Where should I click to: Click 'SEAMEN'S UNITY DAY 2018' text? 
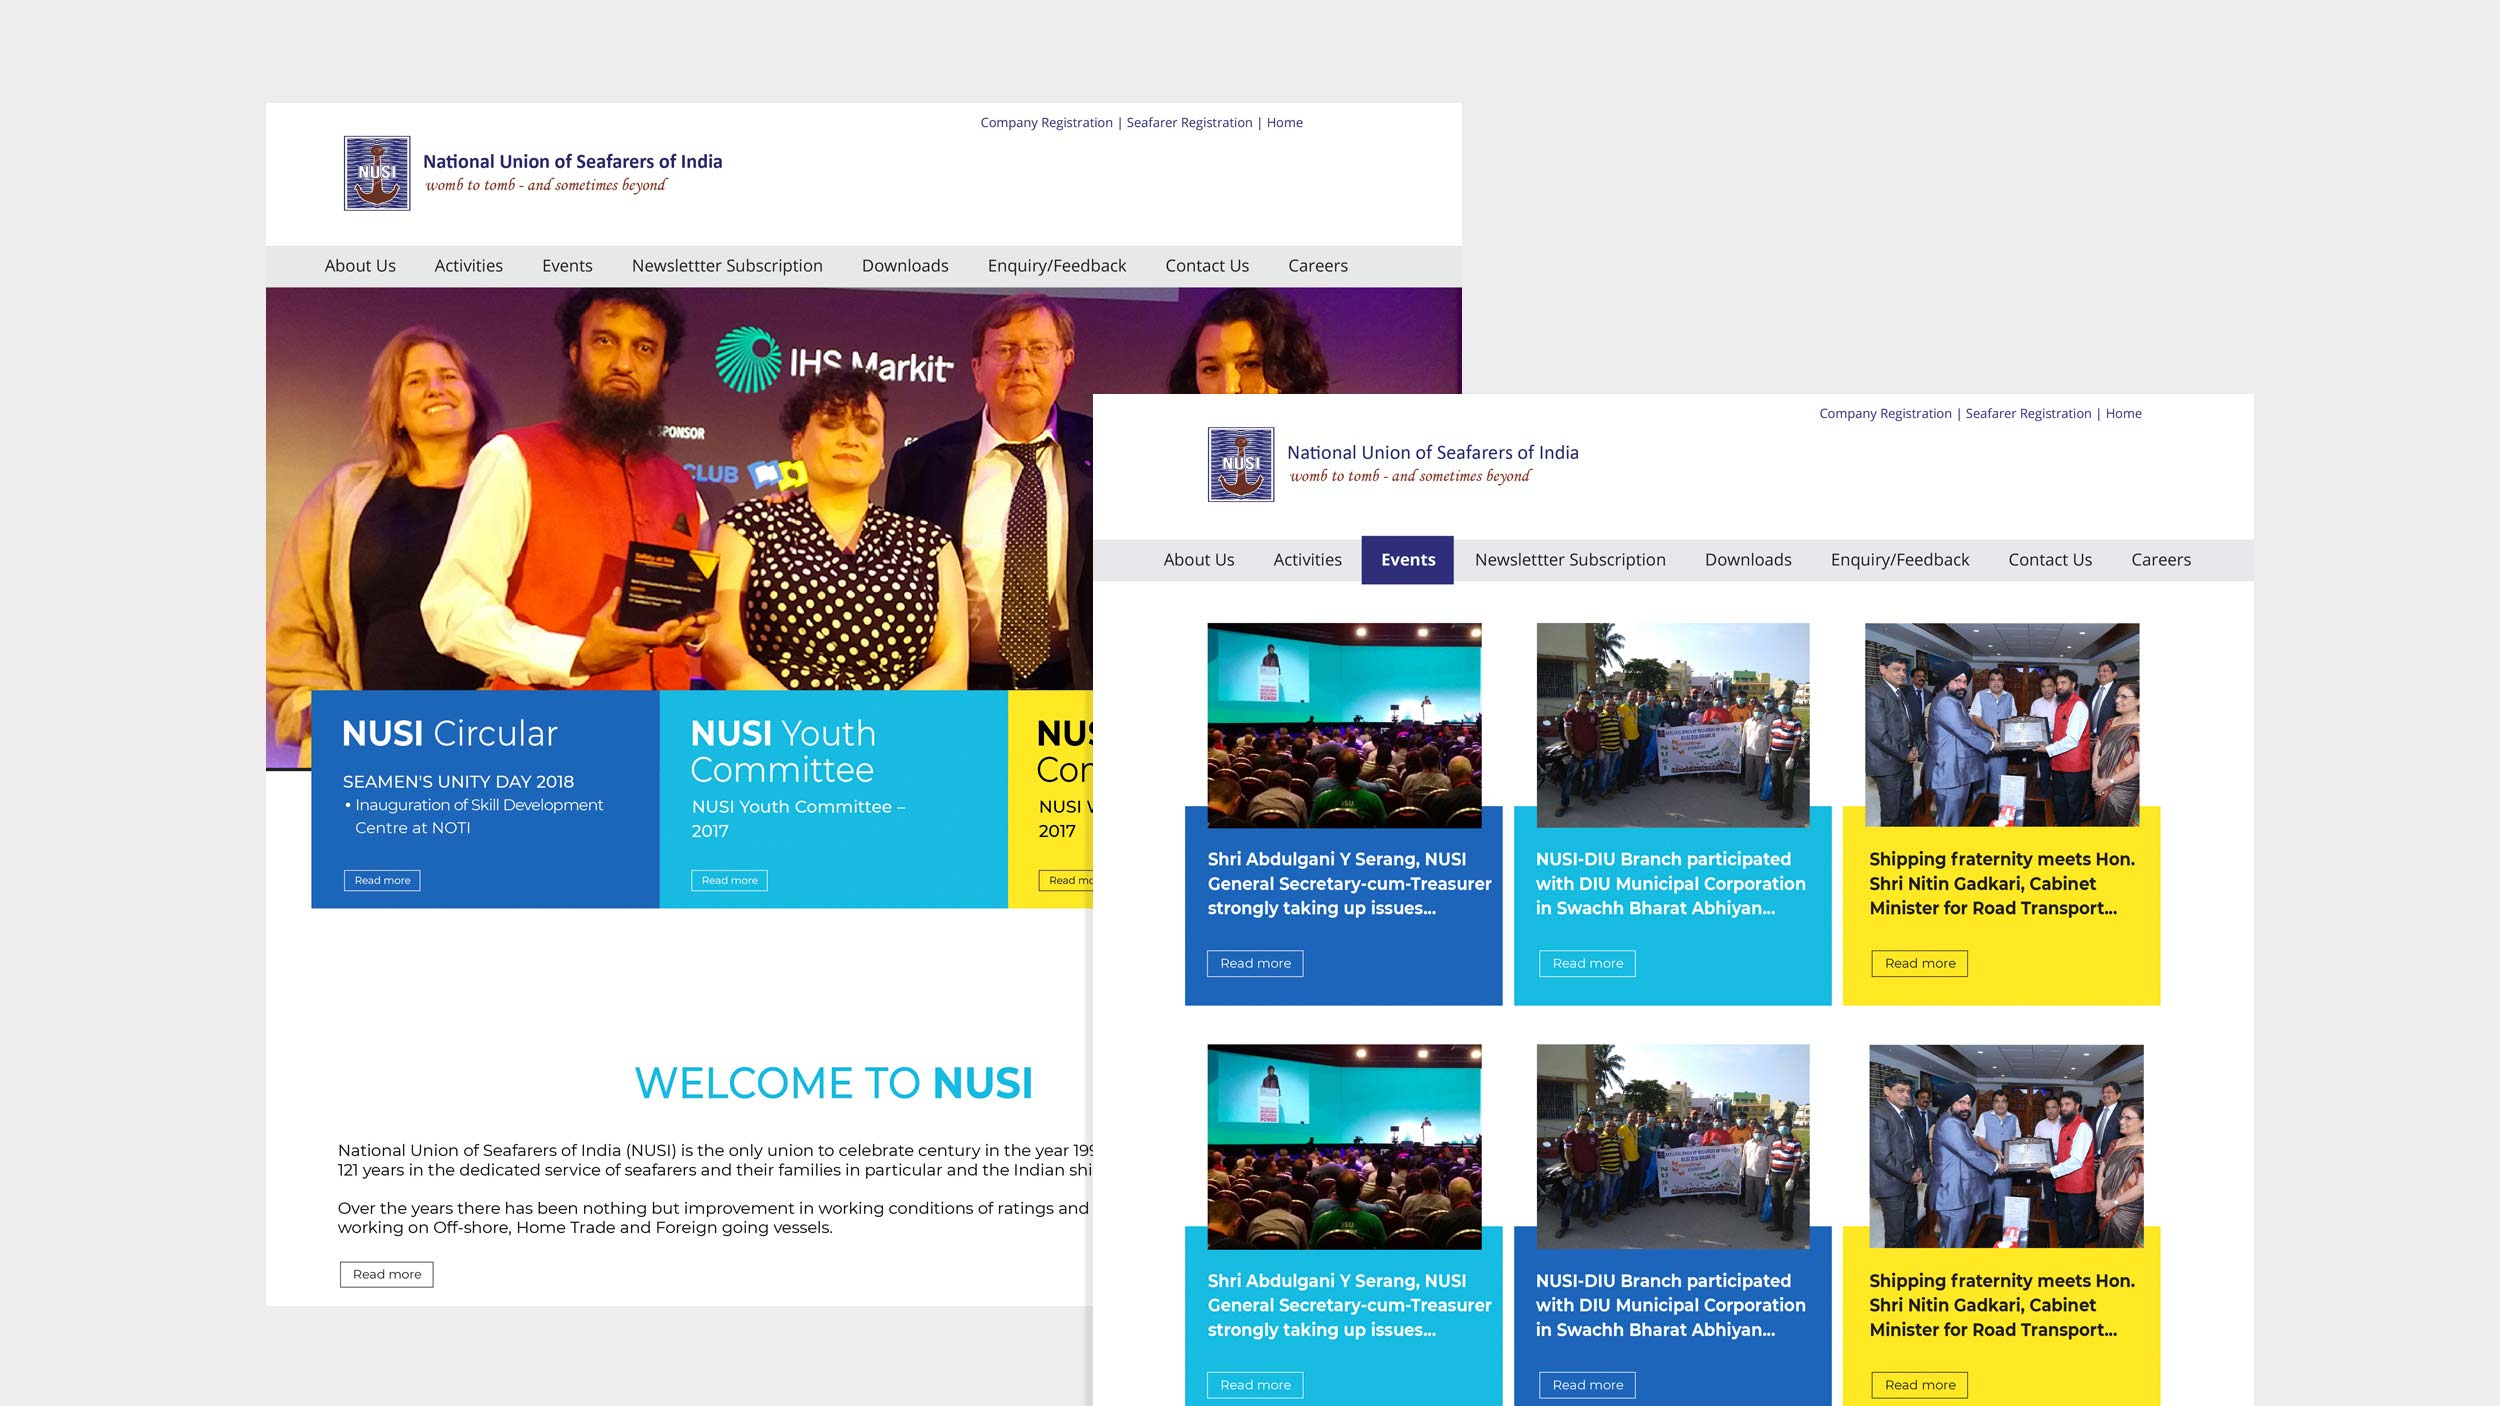coord(458,783)
